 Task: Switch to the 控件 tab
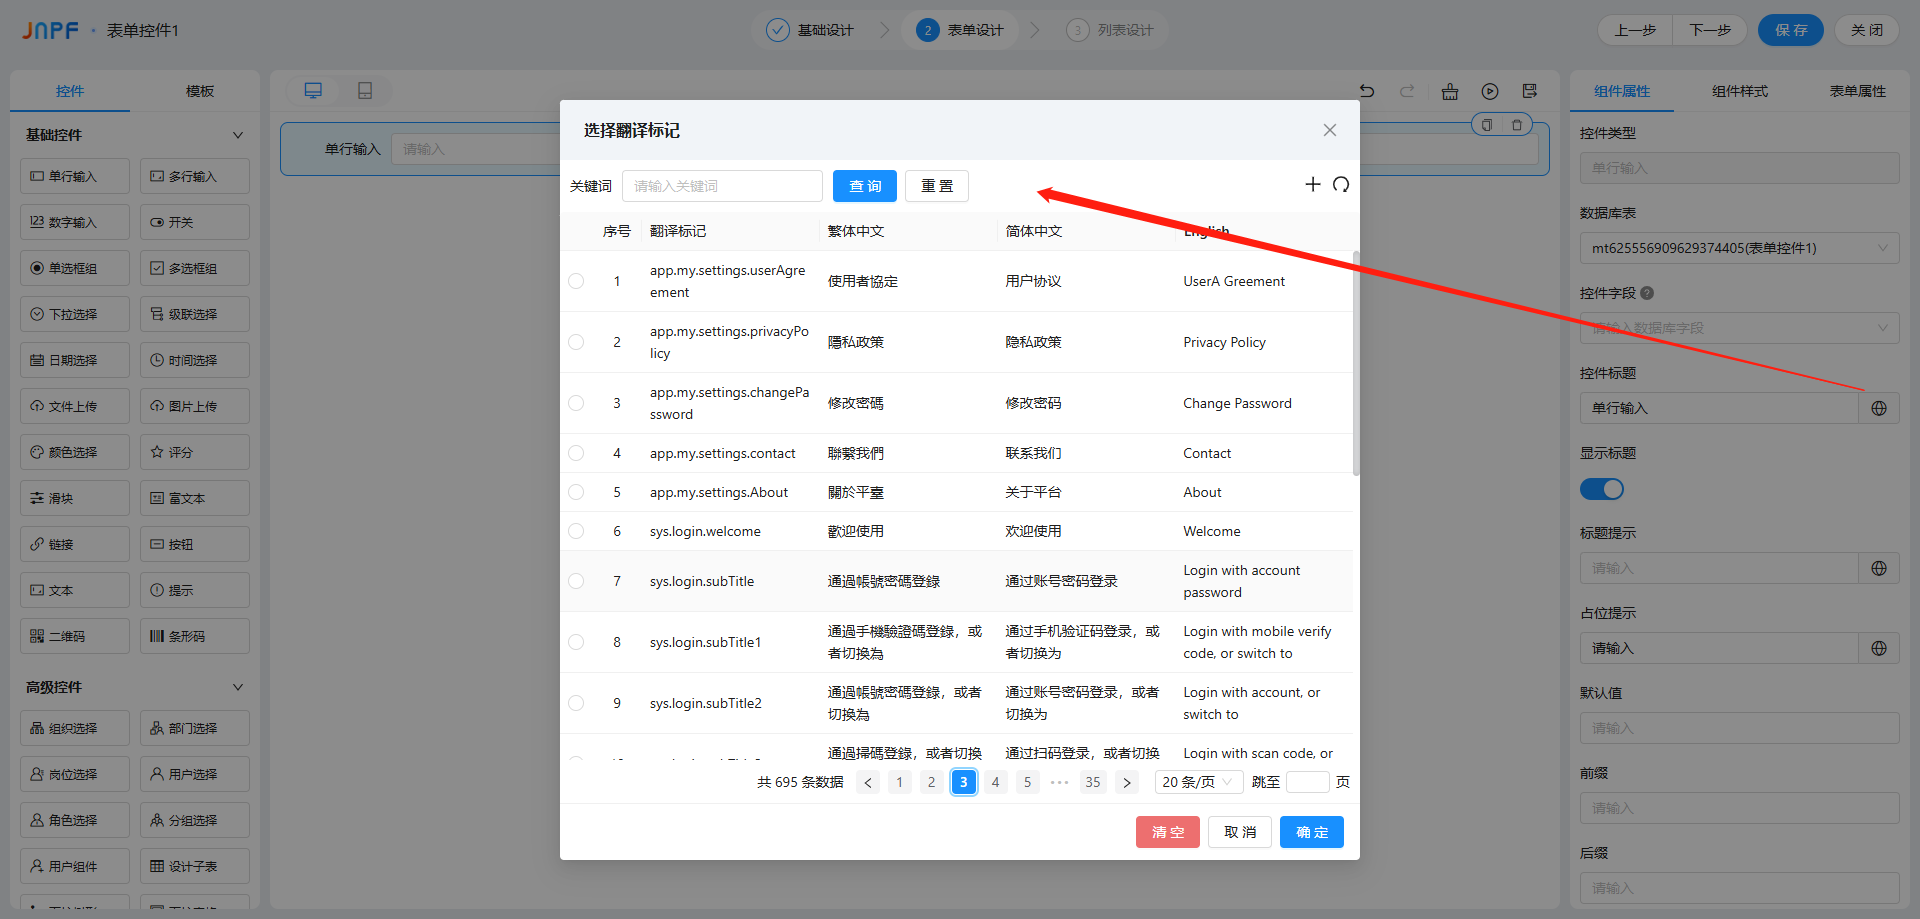70,91
